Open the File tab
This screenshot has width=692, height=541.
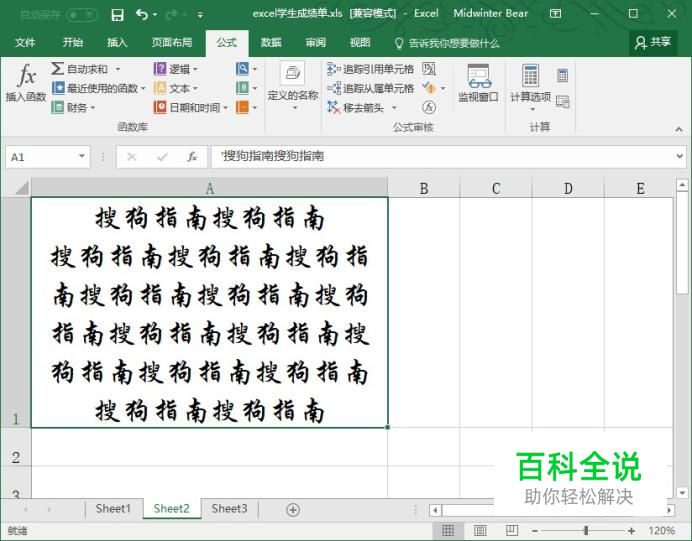[25, 42]
